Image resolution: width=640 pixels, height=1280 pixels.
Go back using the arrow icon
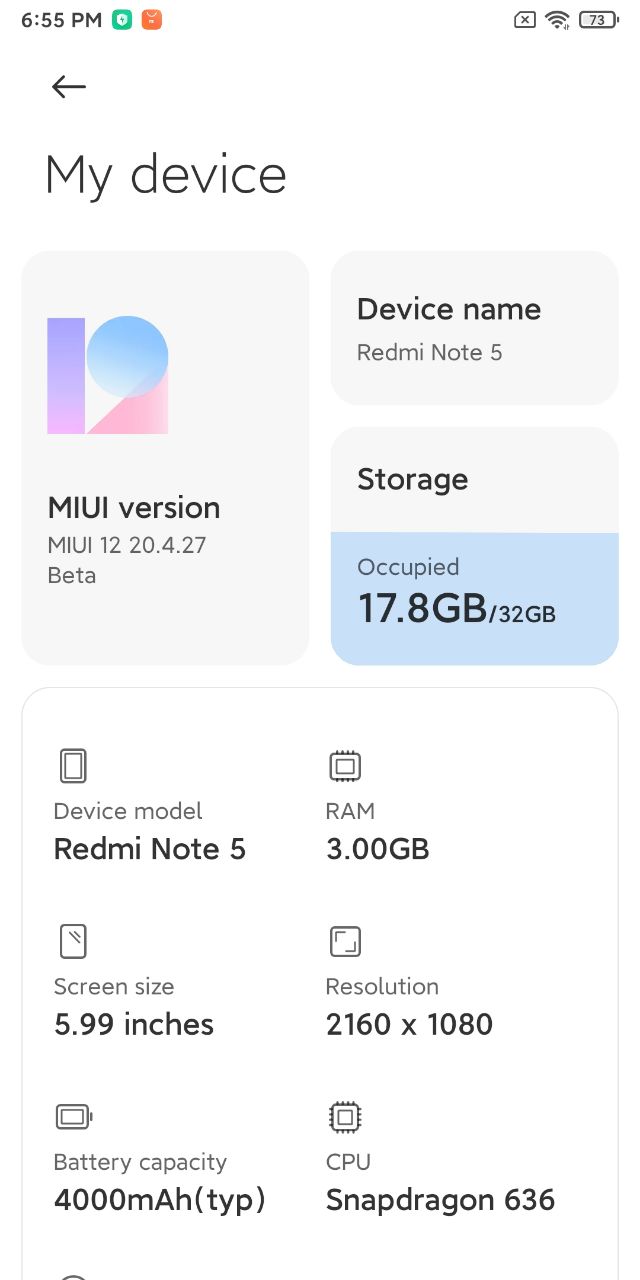coord(69,87)
